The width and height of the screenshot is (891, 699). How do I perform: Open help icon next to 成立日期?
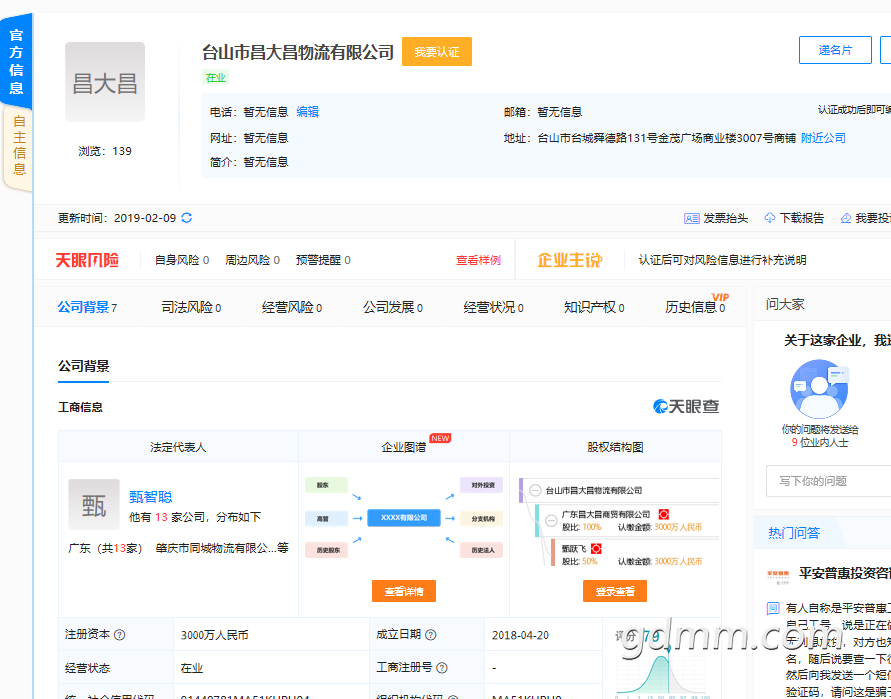[431, 635]
